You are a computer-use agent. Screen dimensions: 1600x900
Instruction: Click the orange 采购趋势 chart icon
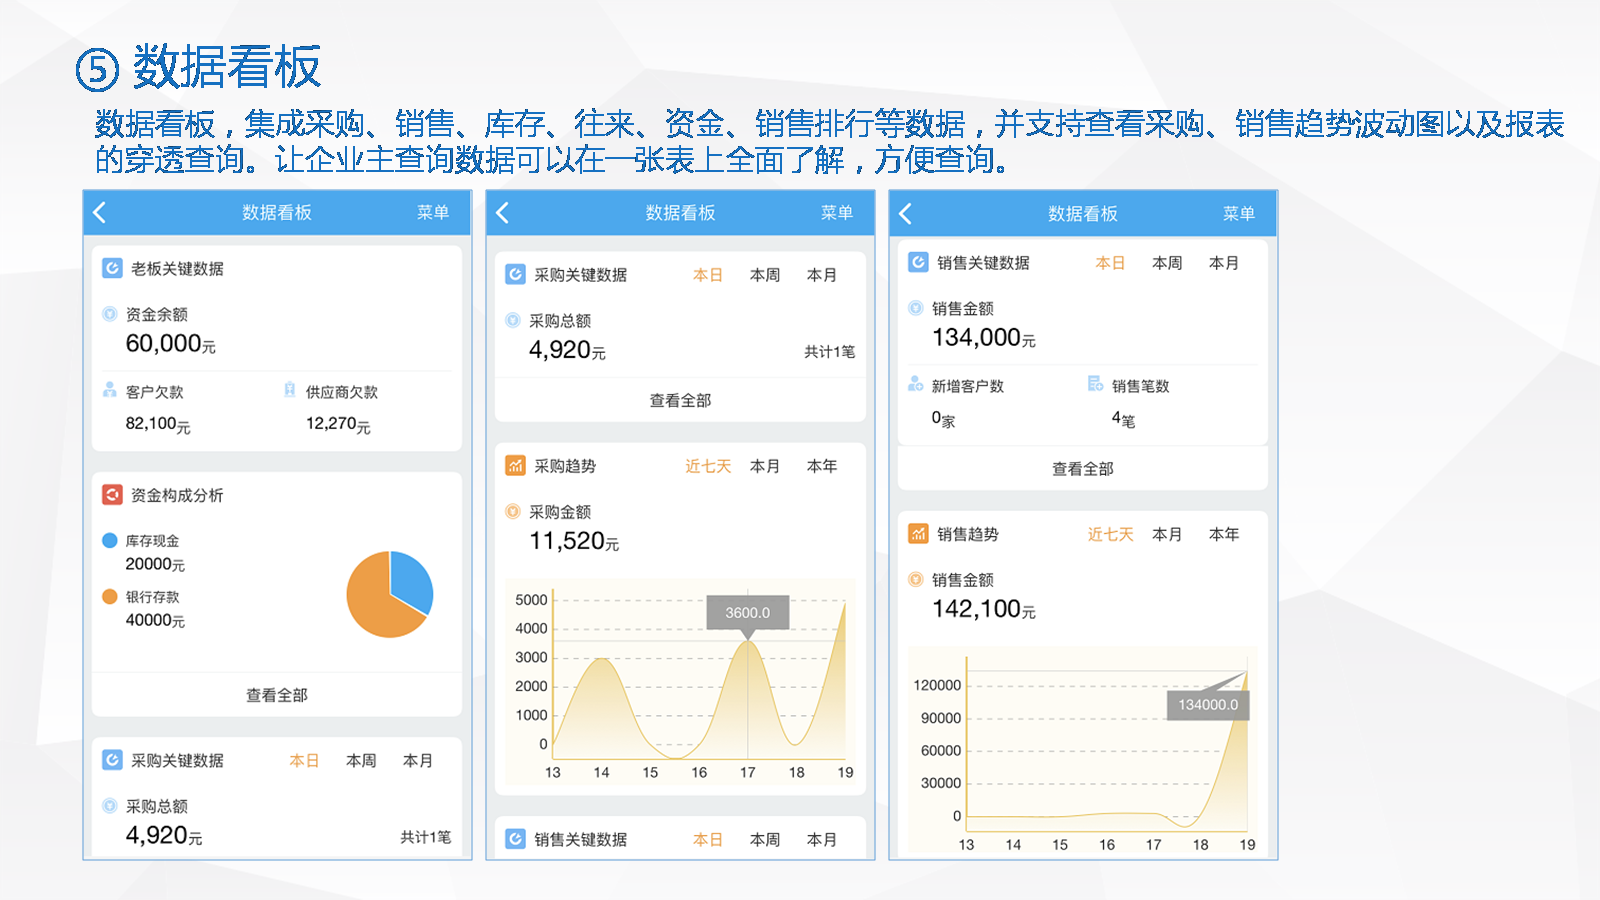point(515,465)
